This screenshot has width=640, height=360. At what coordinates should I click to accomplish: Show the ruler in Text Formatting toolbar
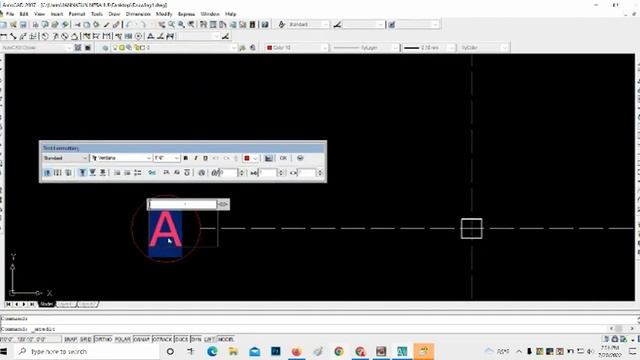point(269,158)
